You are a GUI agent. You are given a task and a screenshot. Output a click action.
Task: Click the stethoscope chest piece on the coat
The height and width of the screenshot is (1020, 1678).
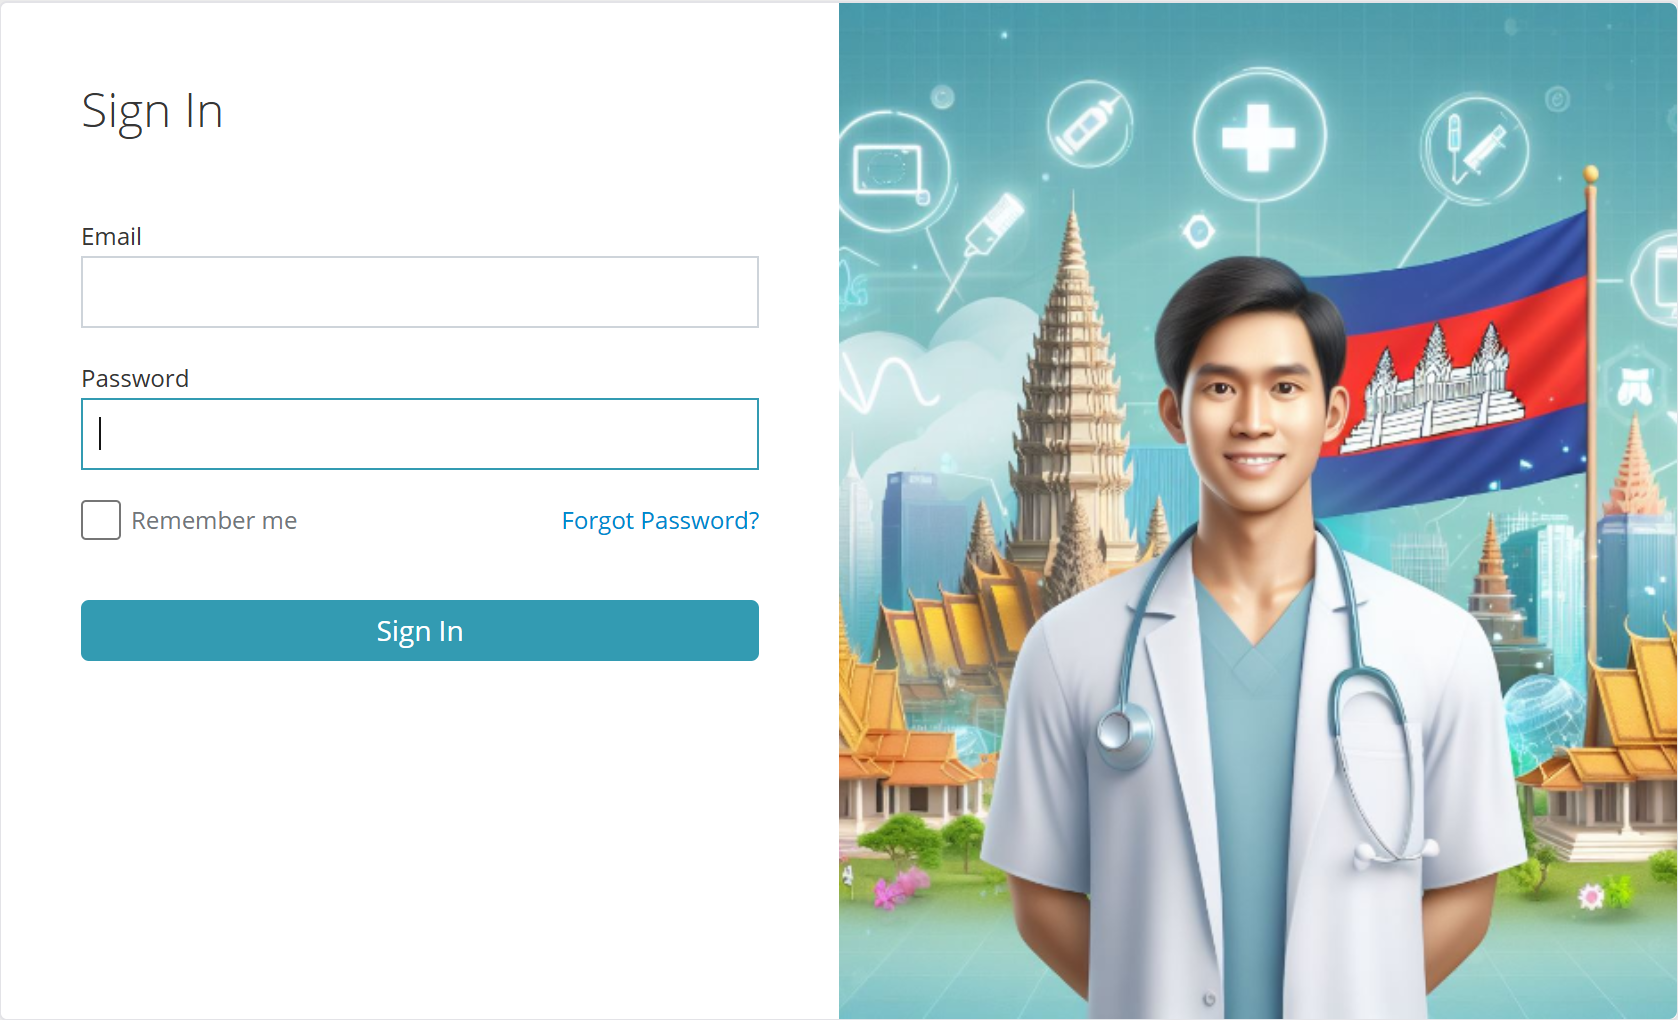1124,733
